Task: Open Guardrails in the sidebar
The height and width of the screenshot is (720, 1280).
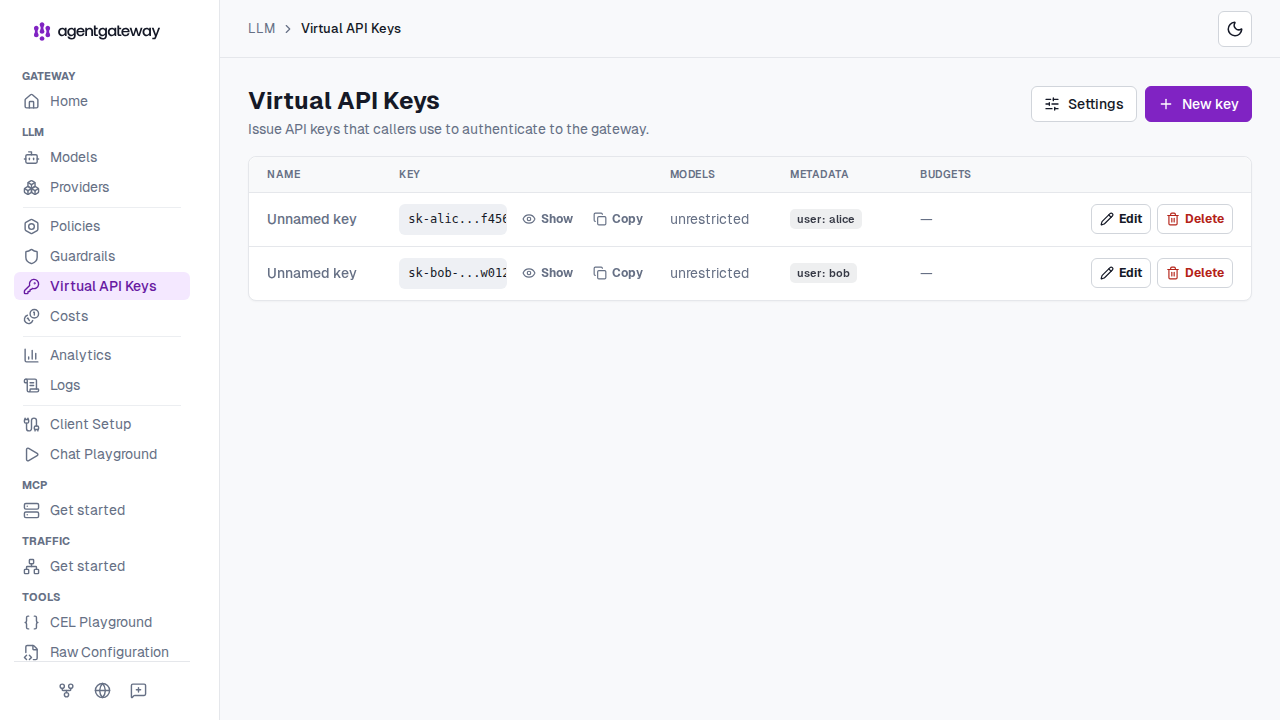Action: (x=102, y=256)
